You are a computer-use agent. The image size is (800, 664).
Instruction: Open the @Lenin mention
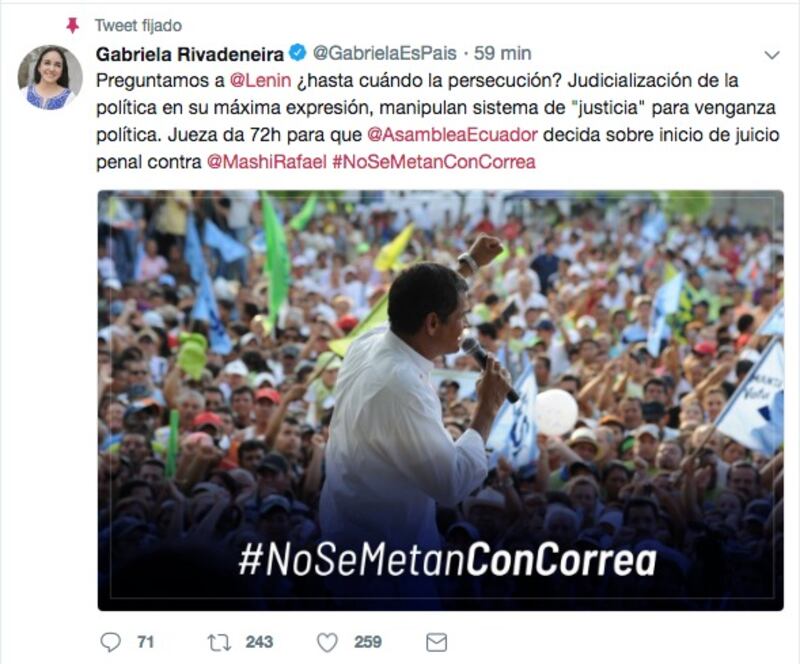tap(260, 80)
